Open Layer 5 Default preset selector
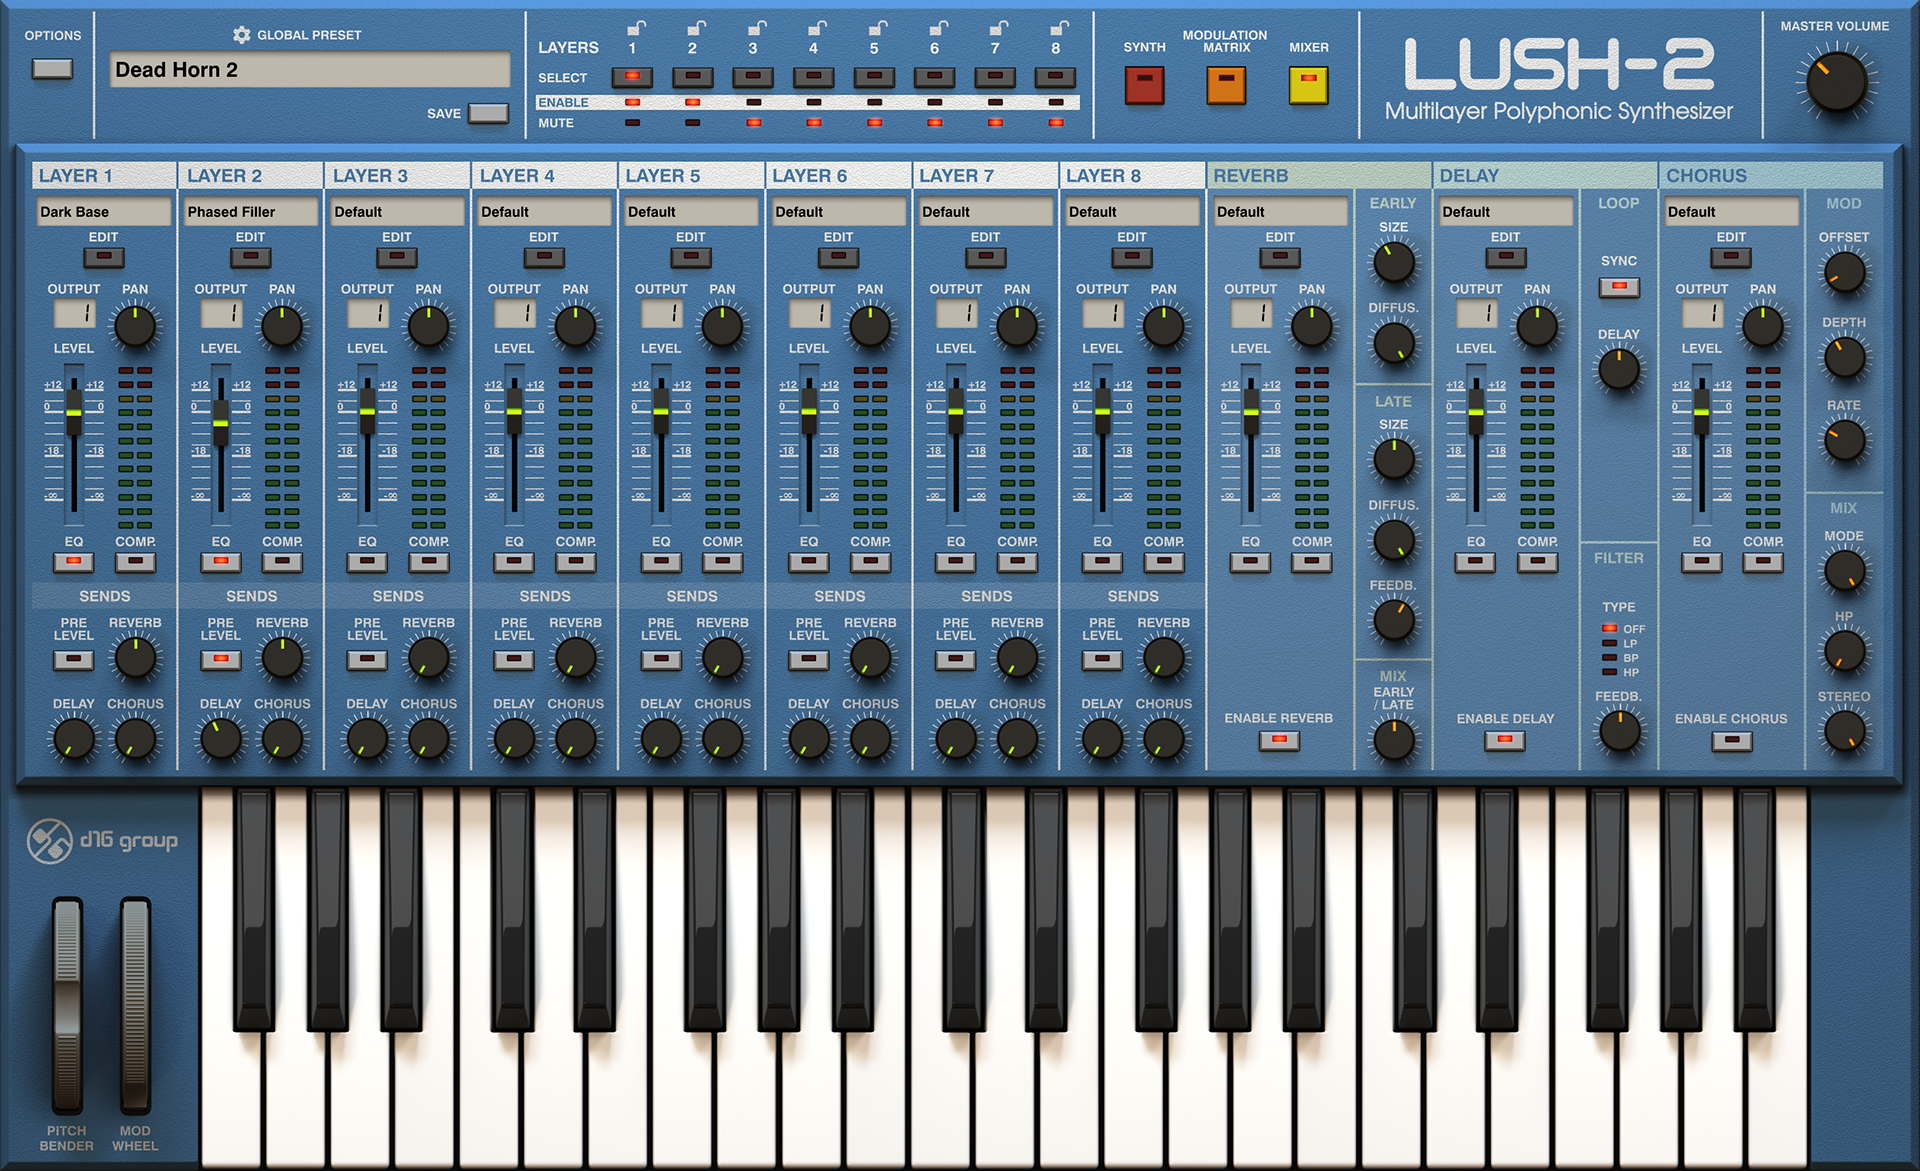 tap(691, 212)
